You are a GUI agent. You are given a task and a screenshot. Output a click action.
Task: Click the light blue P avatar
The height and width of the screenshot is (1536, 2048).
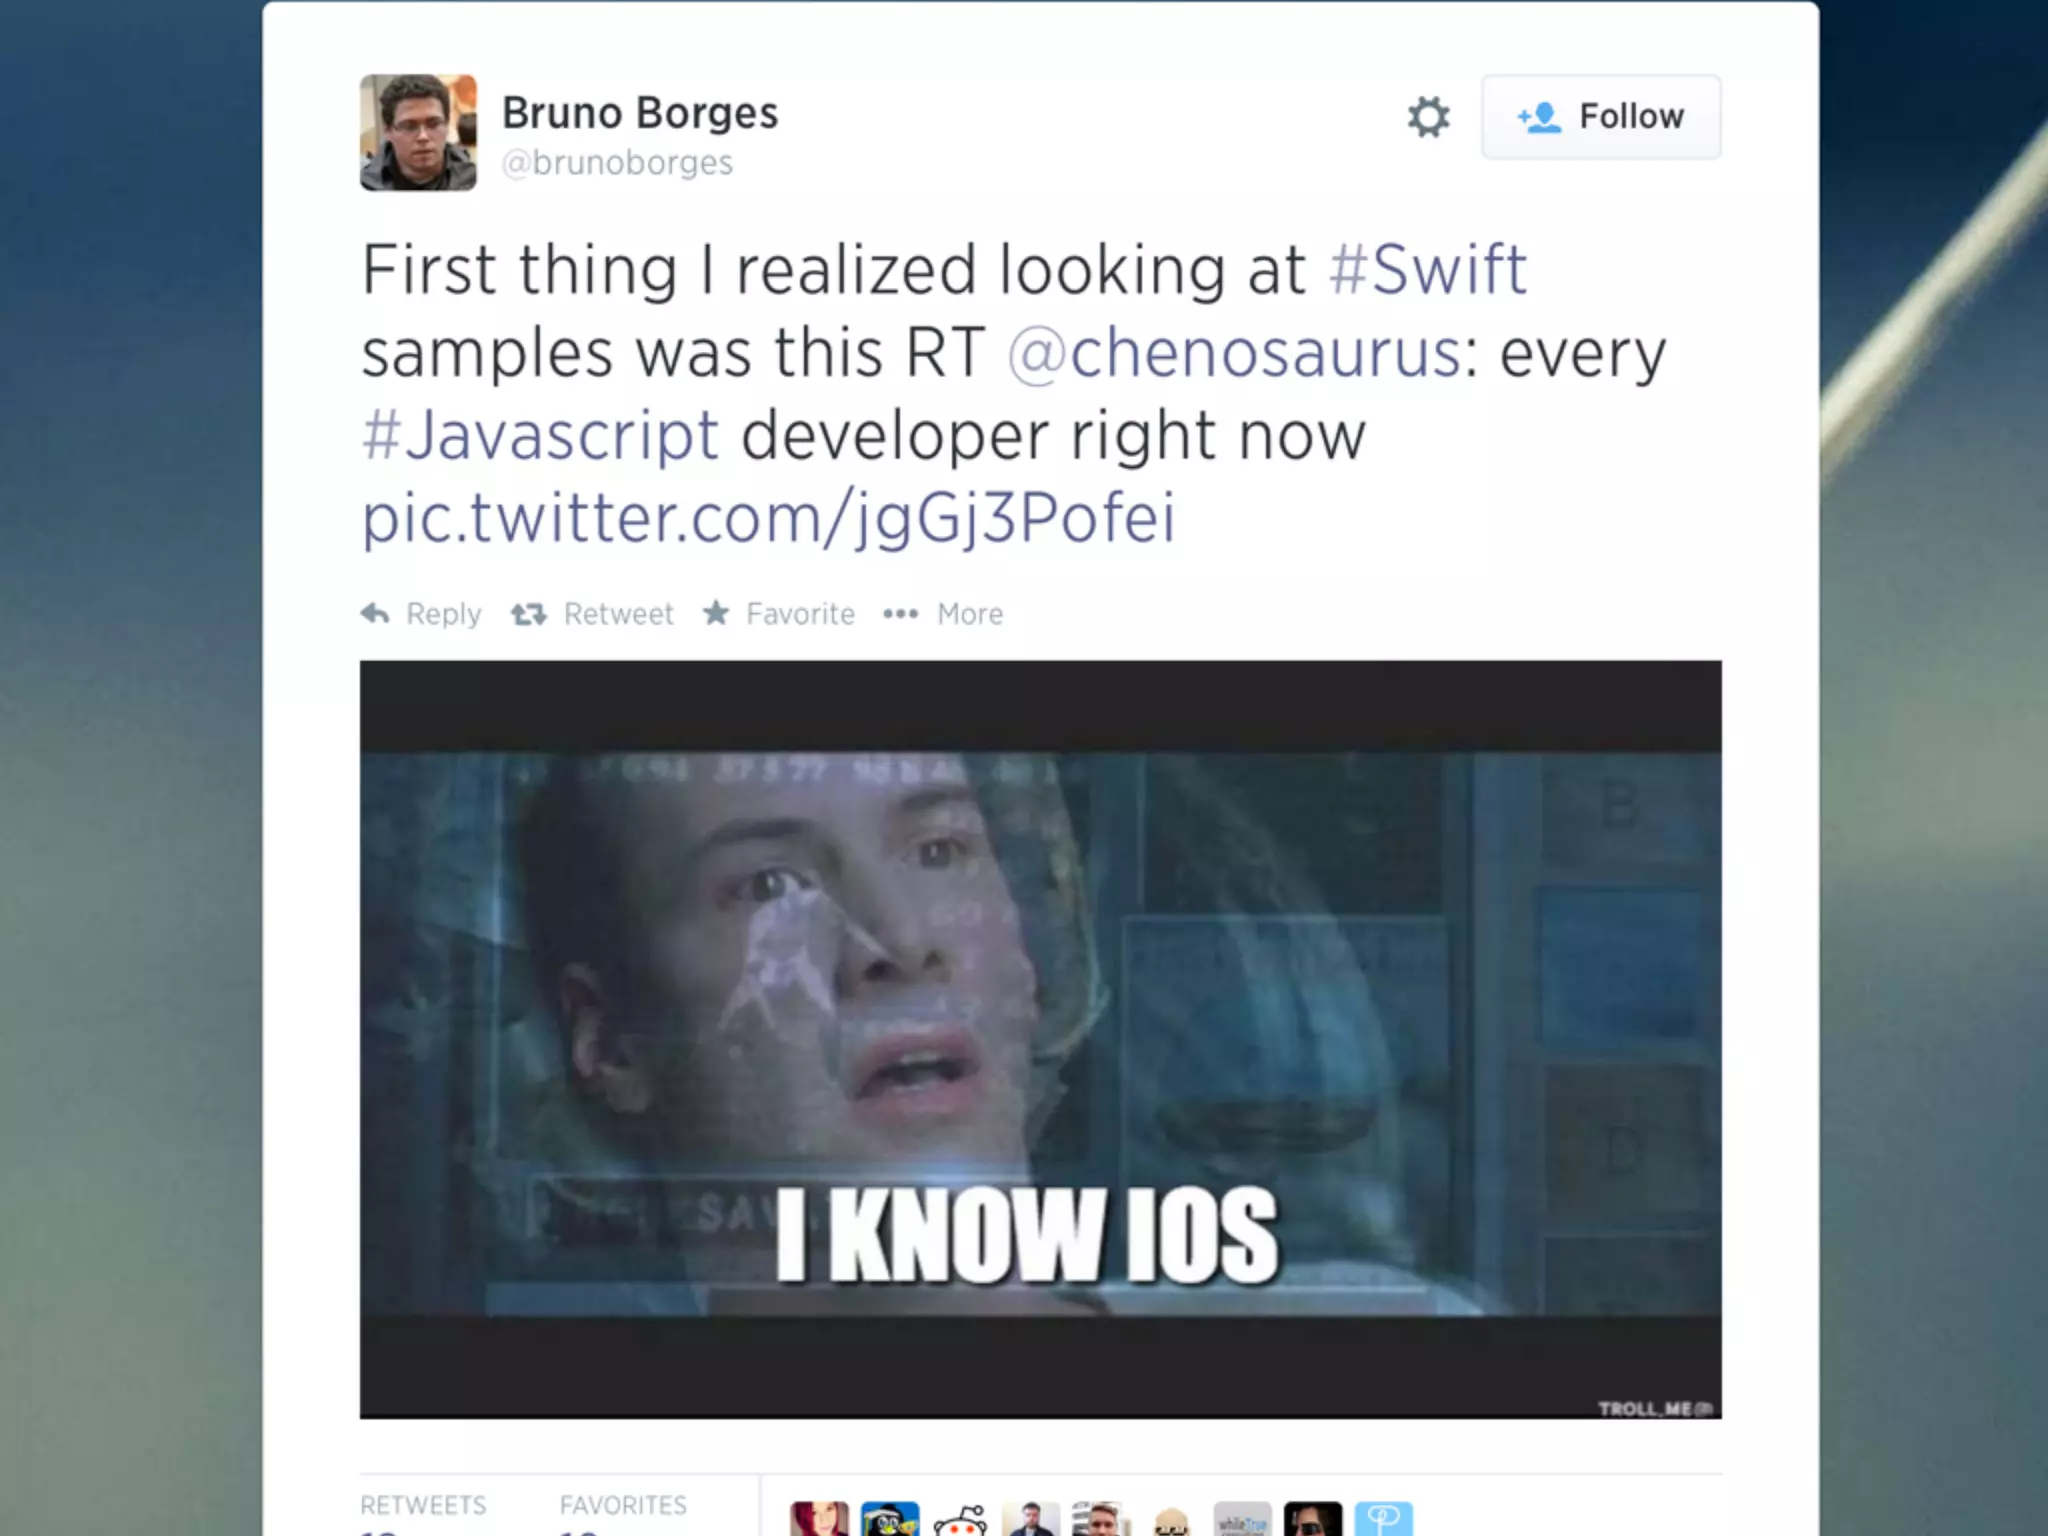(x=1384, y=1519)
